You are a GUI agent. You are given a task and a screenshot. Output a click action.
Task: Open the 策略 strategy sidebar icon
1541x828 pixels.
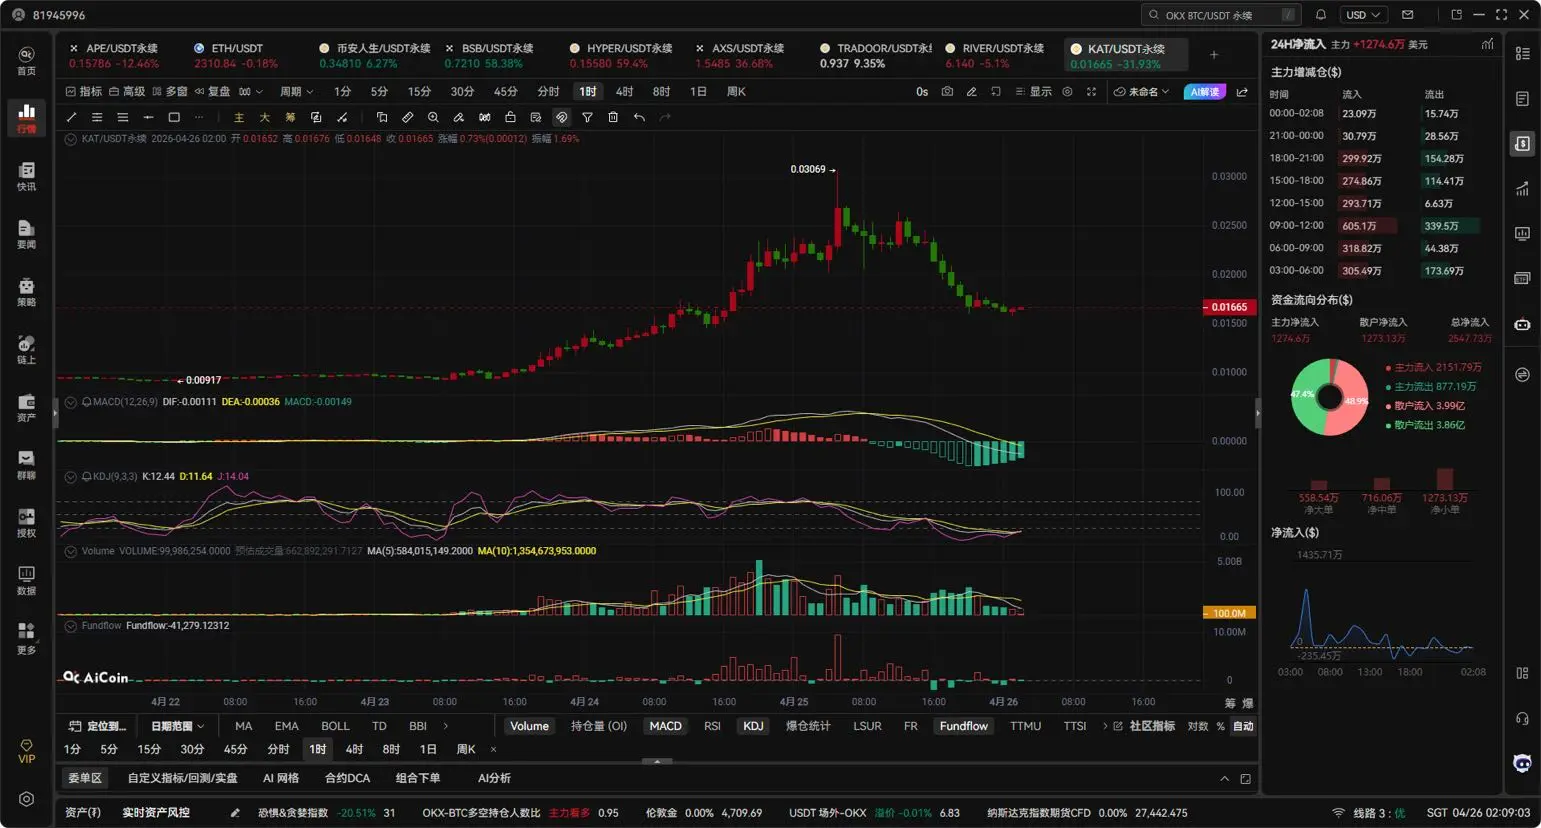click(x=27, y=292)
